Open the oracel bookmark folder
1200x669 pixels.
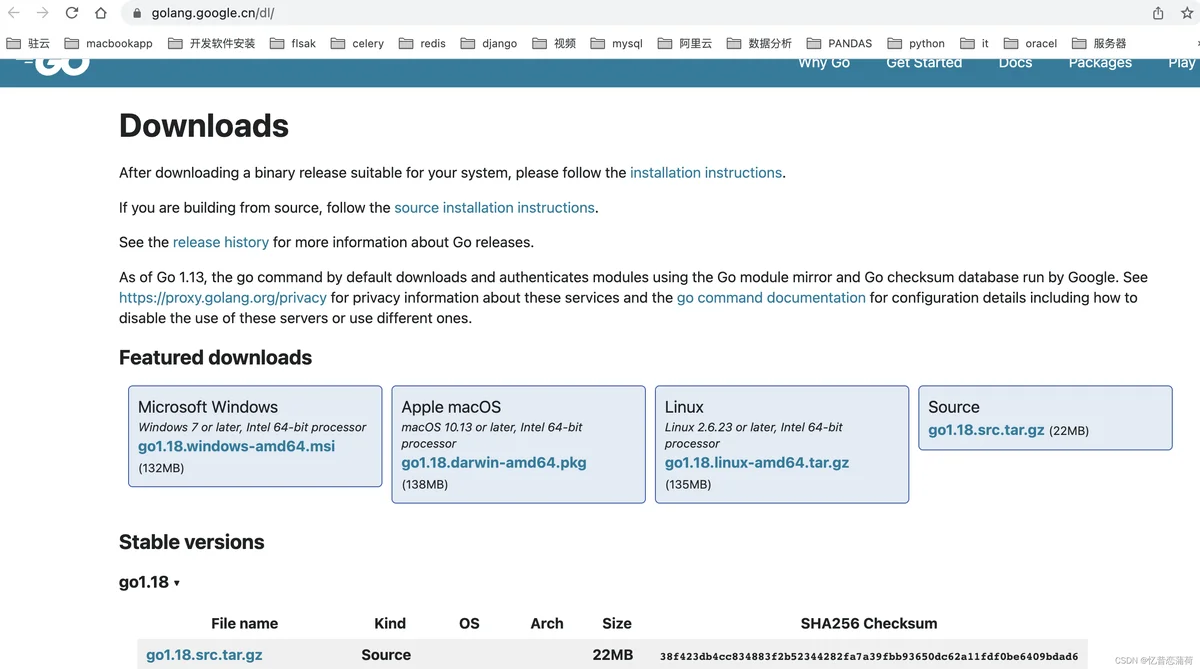point(1030,43)
